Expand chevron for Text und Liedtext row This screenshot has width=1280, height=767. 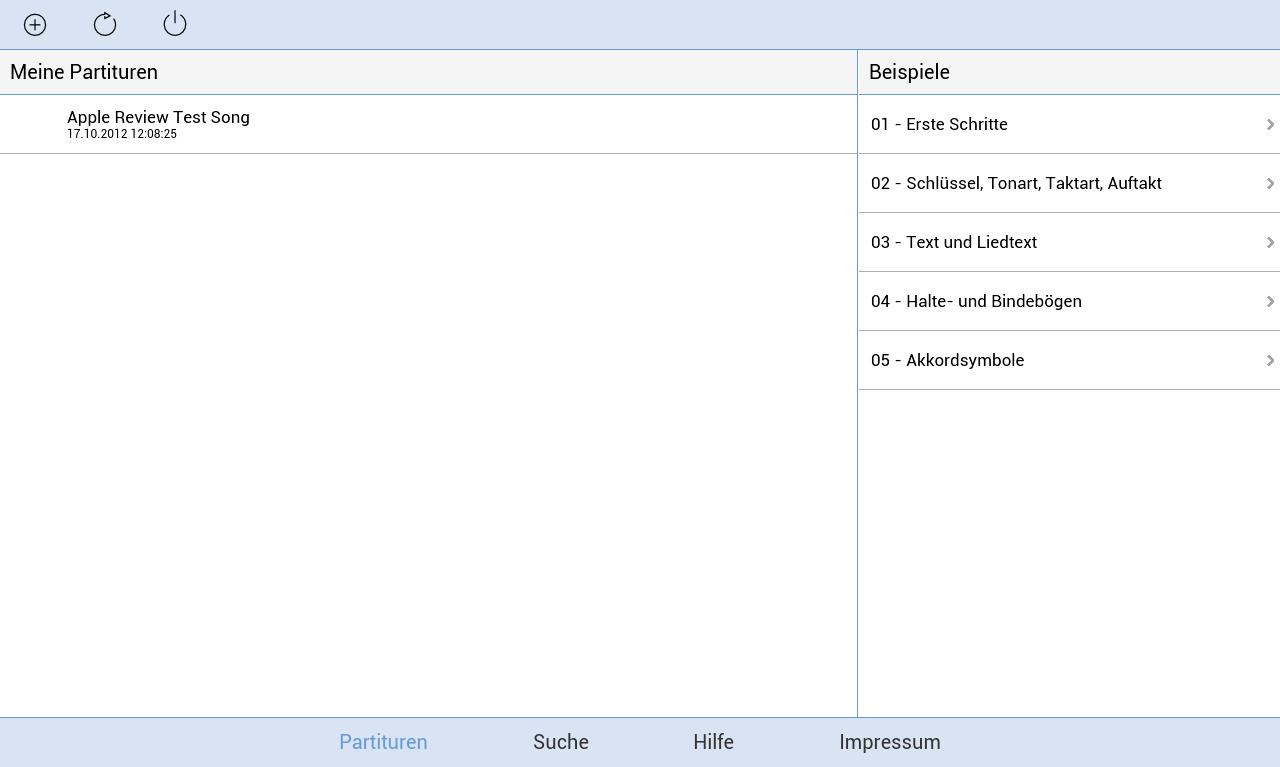(x=1270, y=242)
